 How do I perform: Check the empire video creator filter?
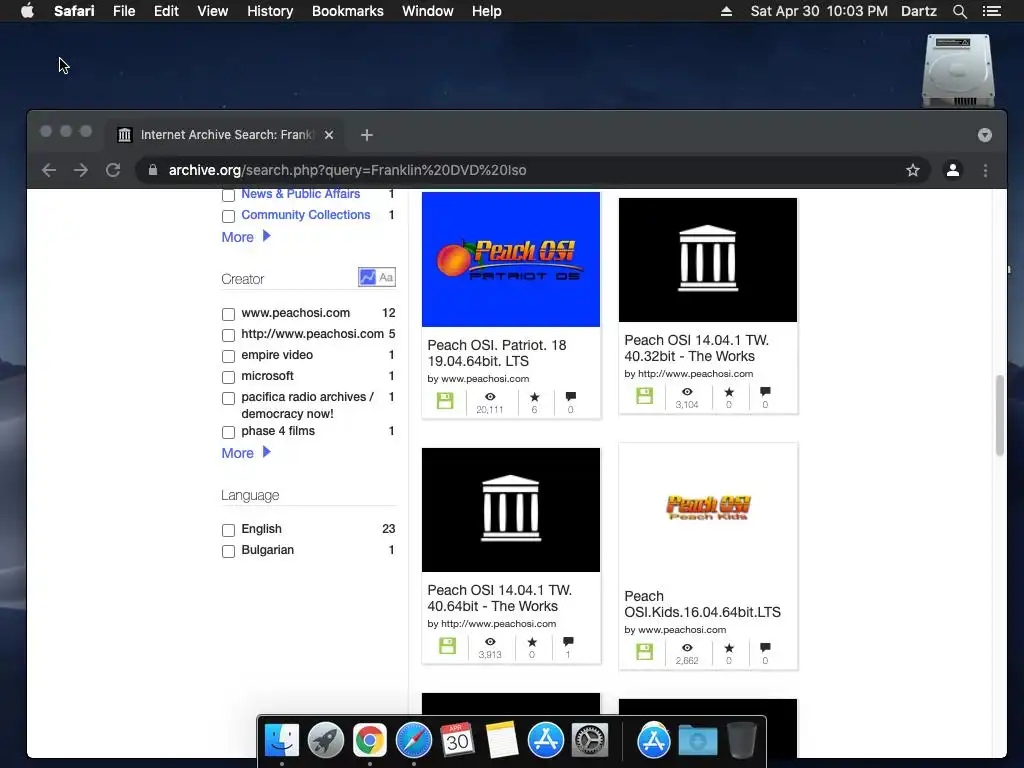click(228, 356)
